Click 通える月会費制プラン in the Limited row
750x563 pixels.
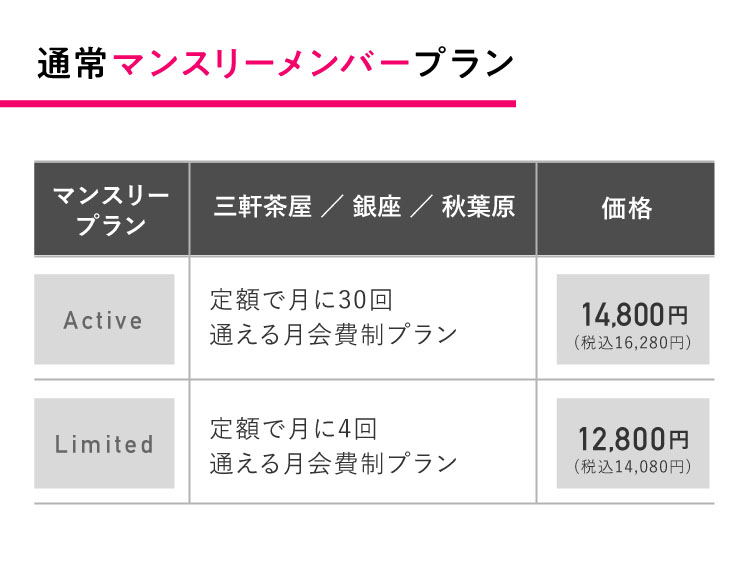click(x=333, y=463)
